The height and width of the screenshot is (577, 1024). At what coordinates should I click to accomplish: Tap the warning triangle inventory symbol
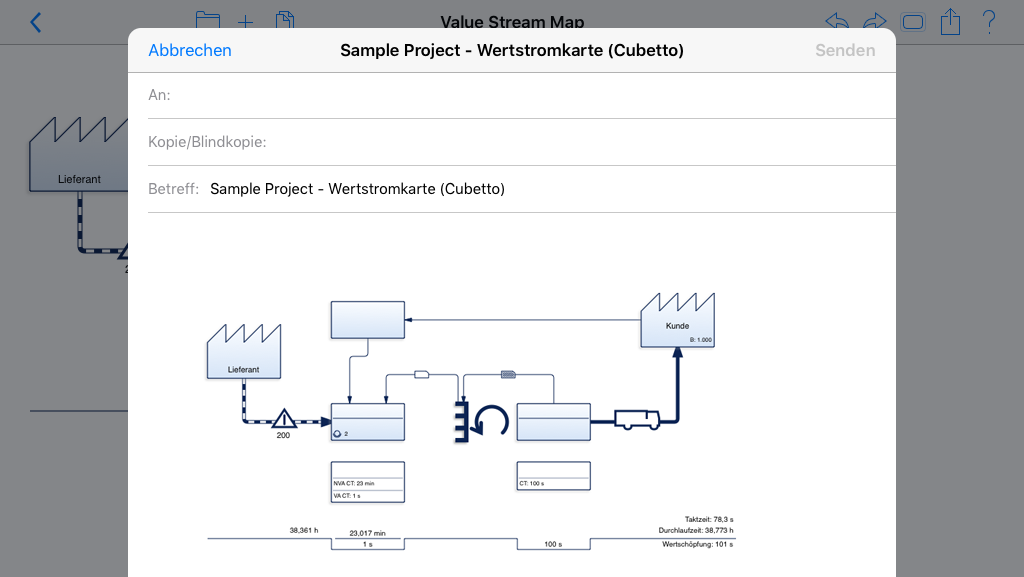tap(283, 418)
